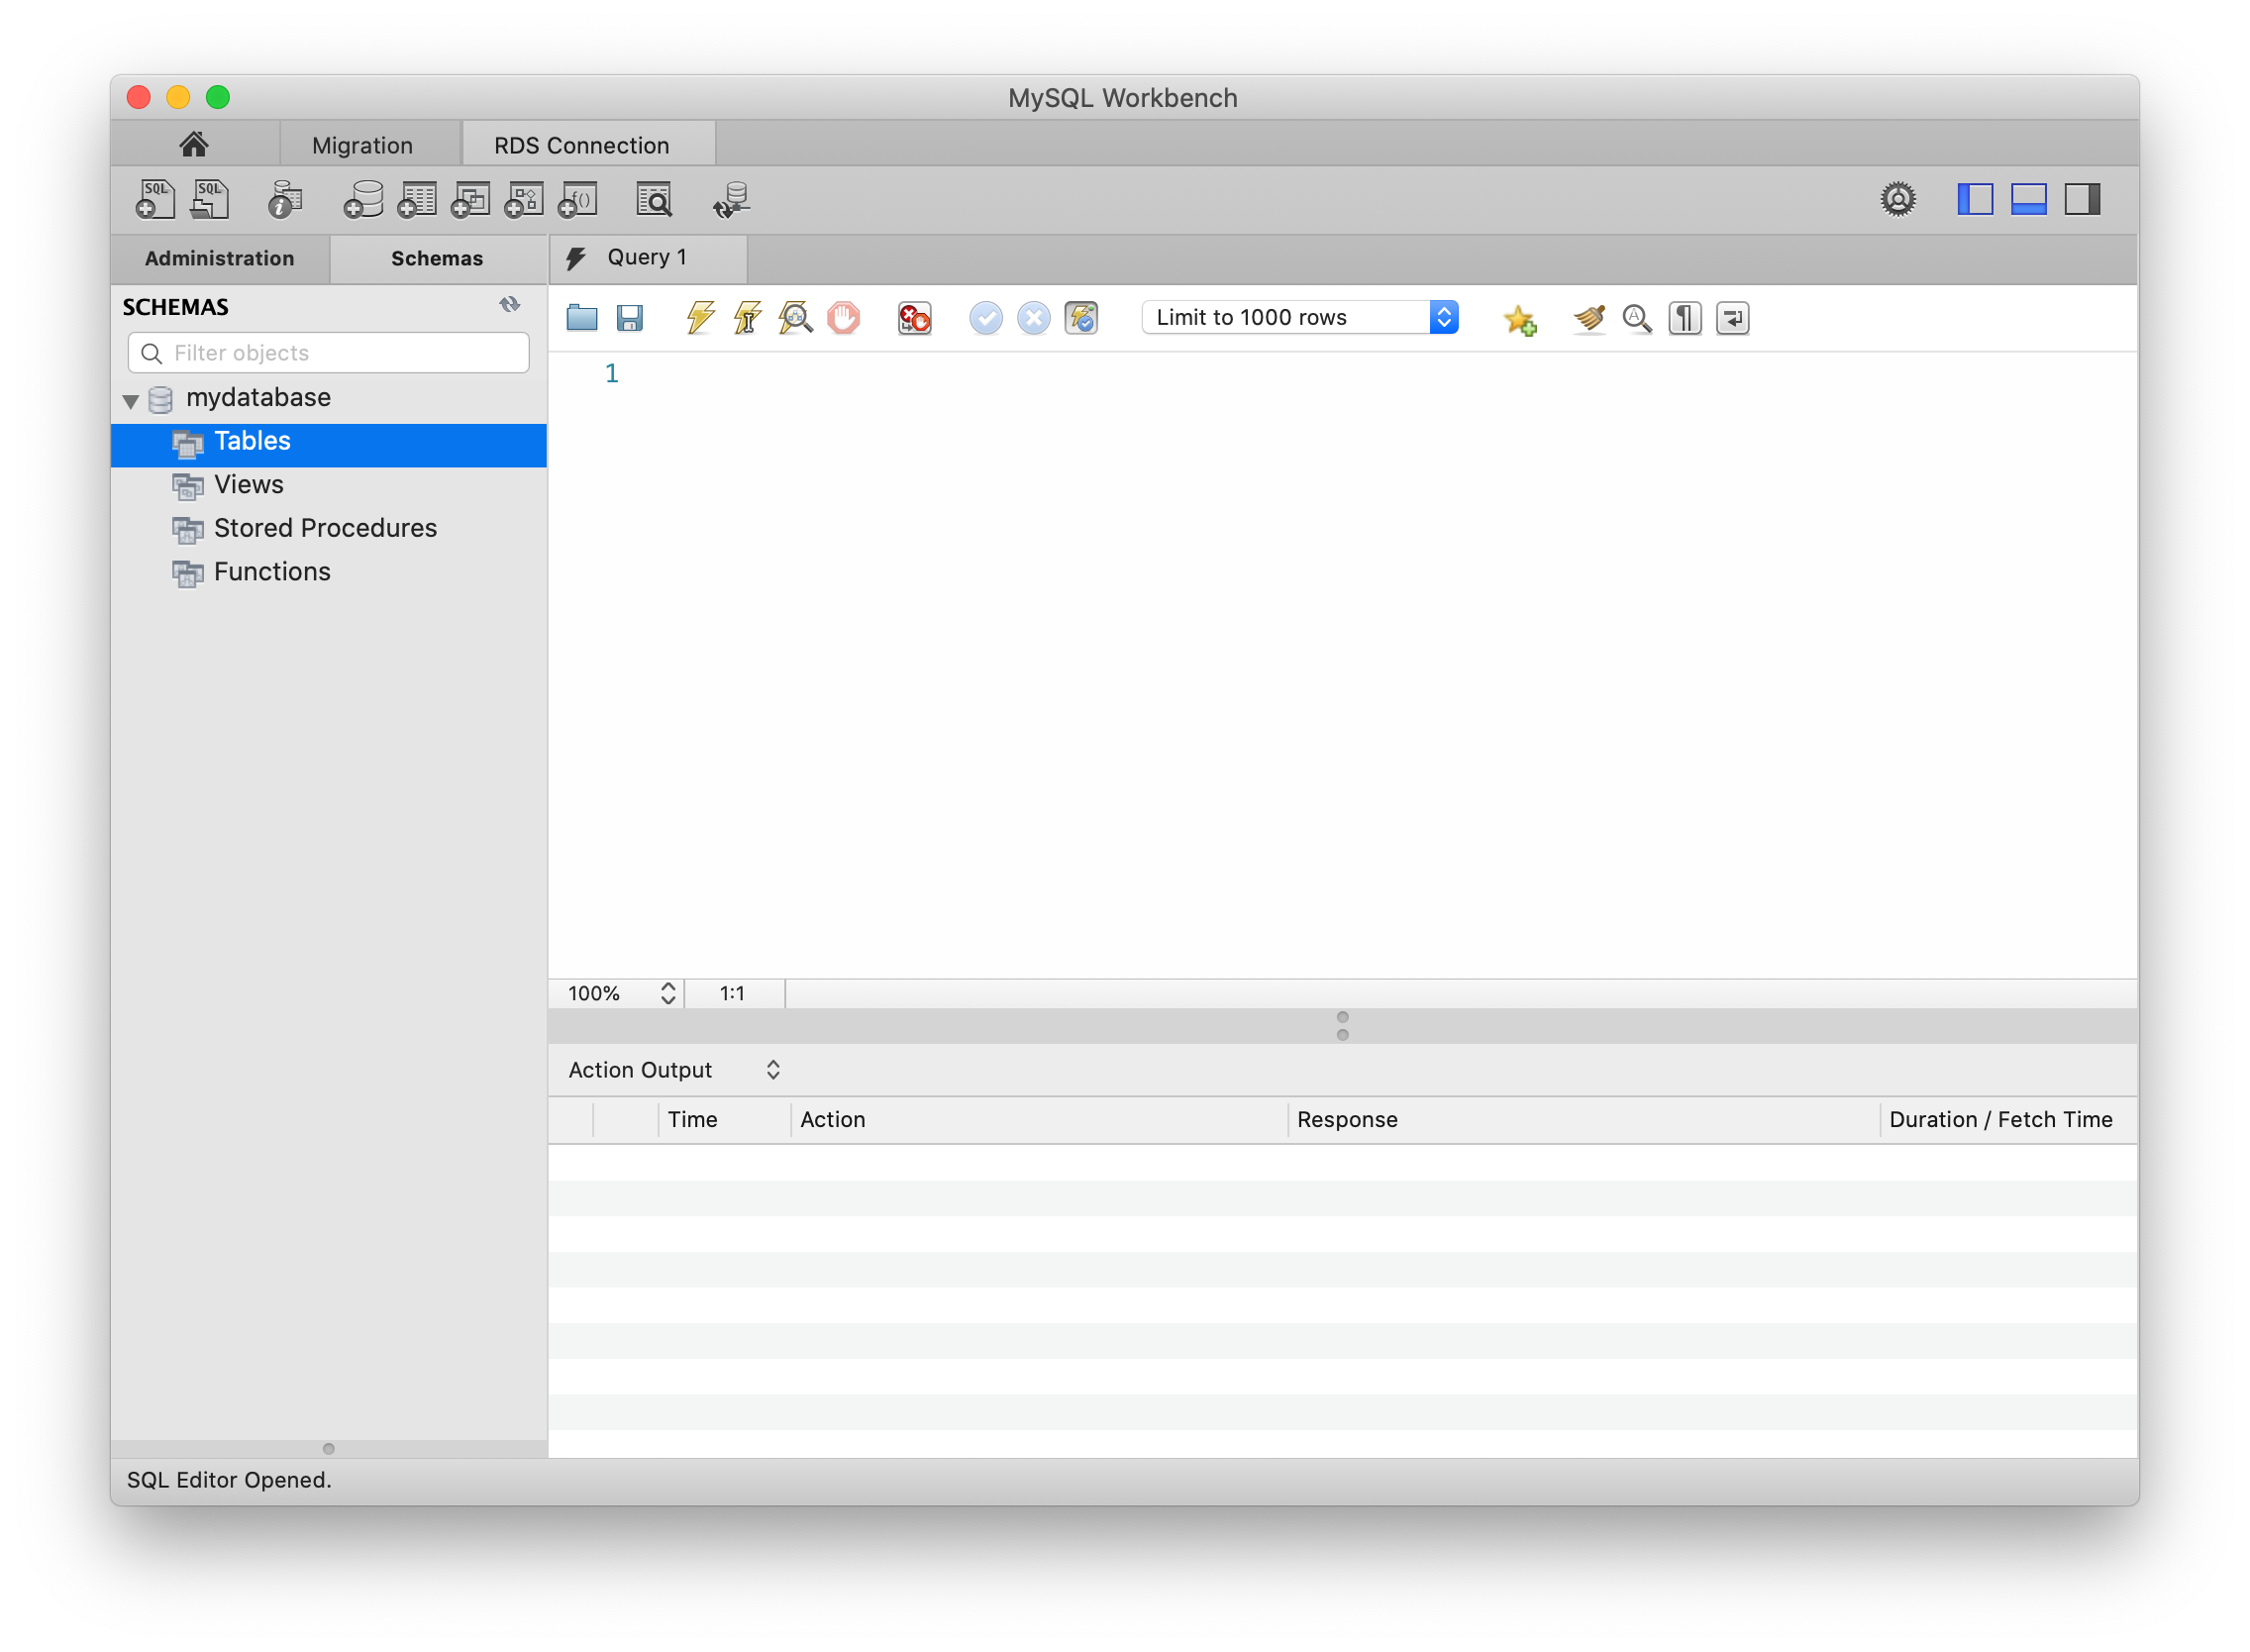Select Stored Procedures in schema tree
The width and height of the screenshot is (2250, 1652).
tap(325, 528)
